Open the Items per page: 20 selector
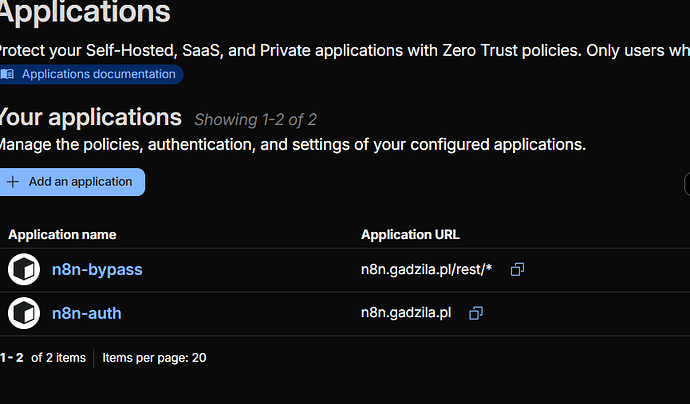The width and height of the screenshot is (690, 404). [x=154, y=357]
